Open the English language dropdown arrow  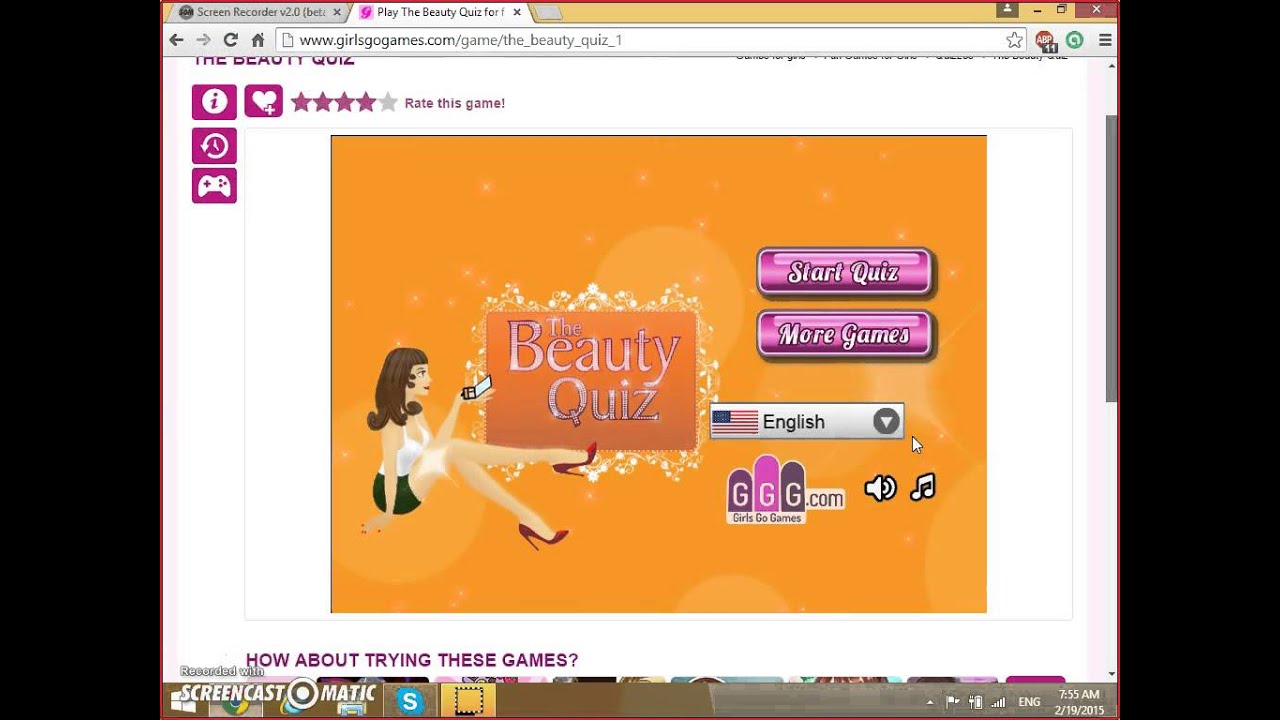886,422
